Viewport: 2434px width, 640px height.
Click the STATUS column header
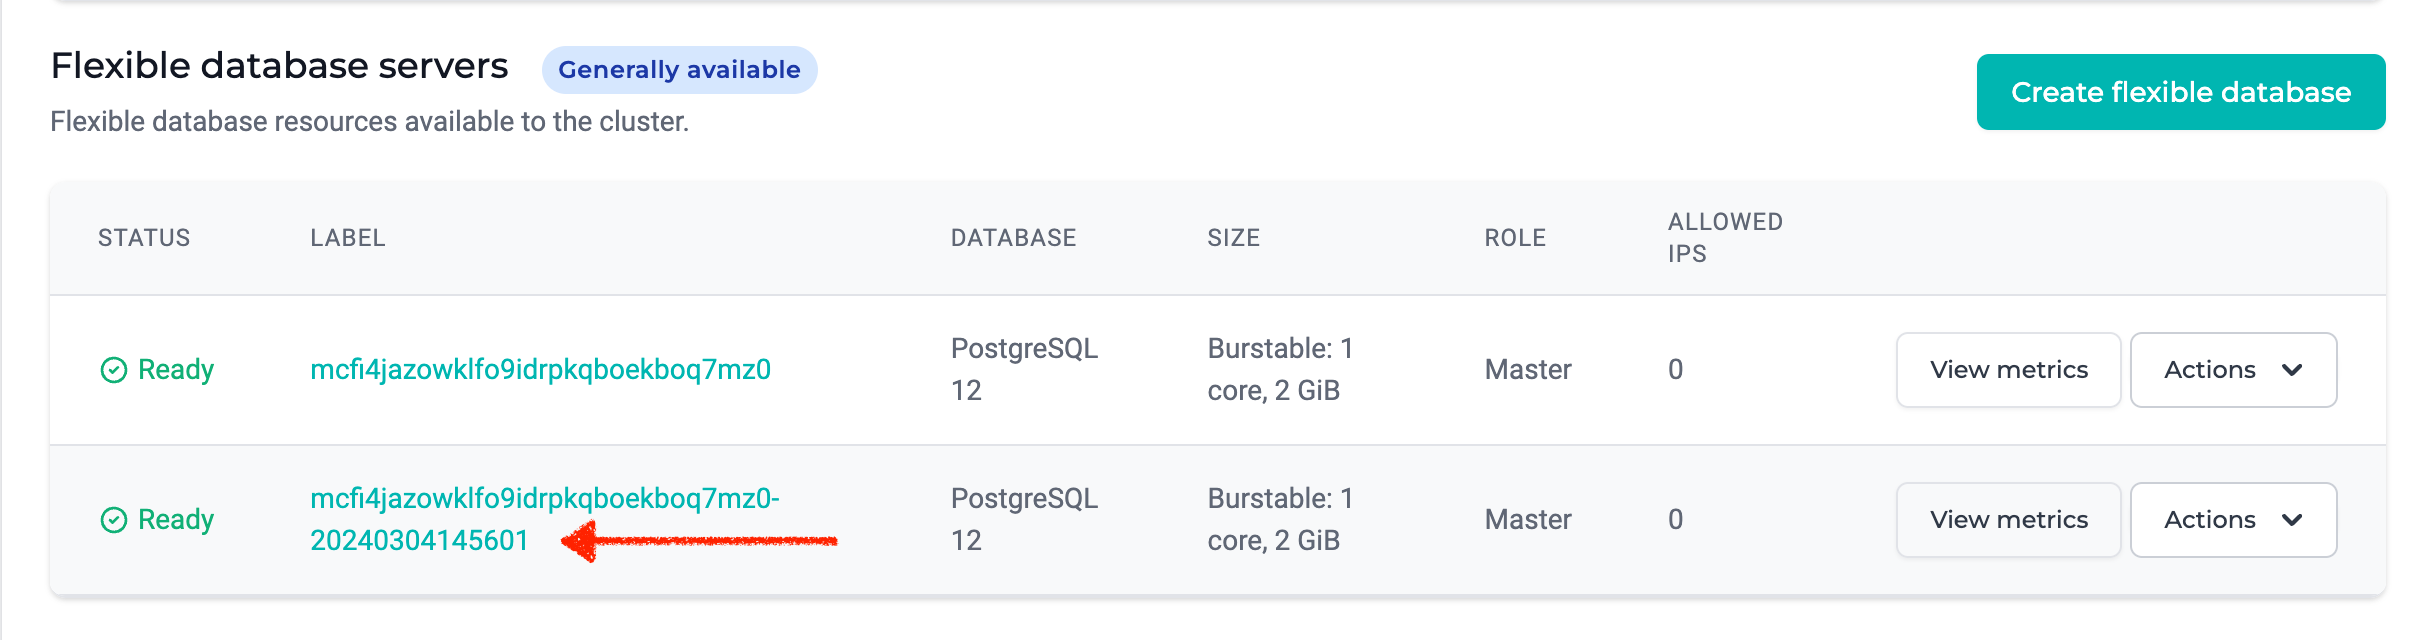click(144, 238)
